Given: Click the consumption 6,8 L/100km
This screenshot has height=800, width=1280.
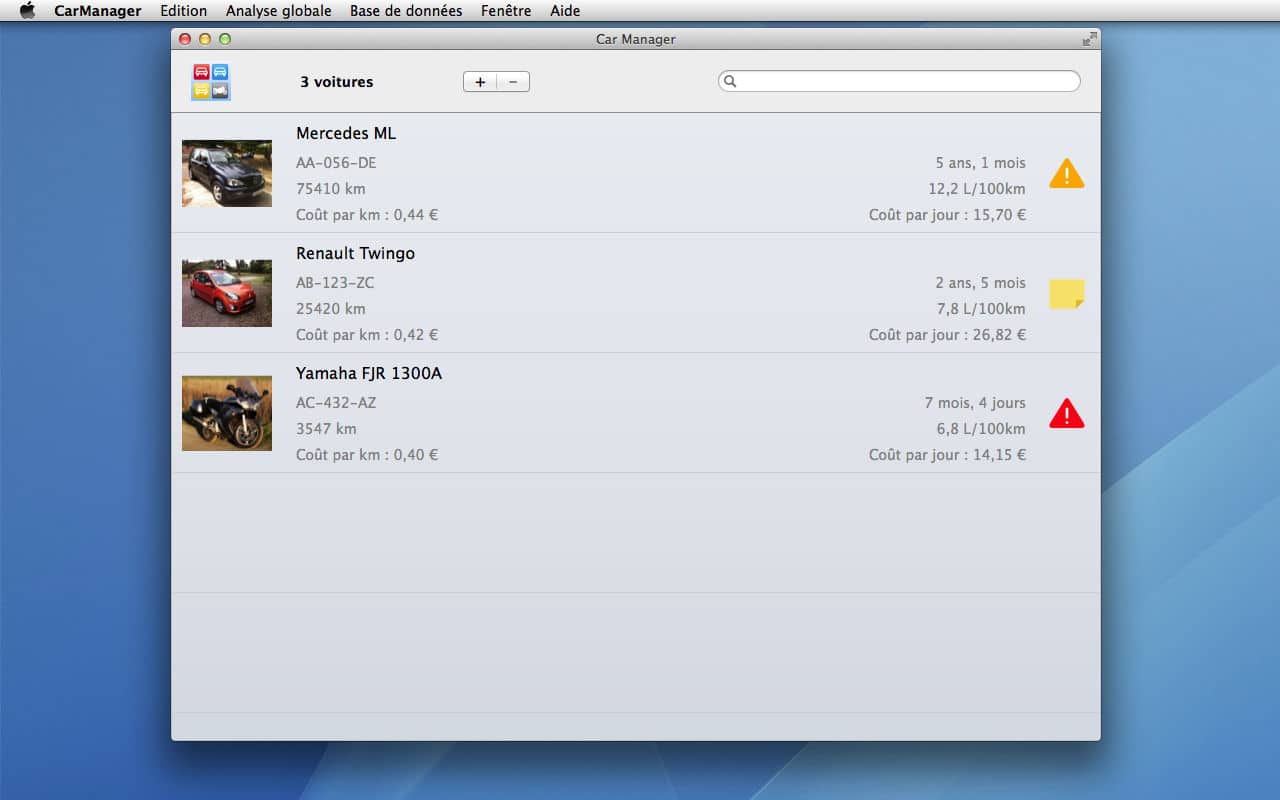Looking at the screenshot, I should point(981,429).
